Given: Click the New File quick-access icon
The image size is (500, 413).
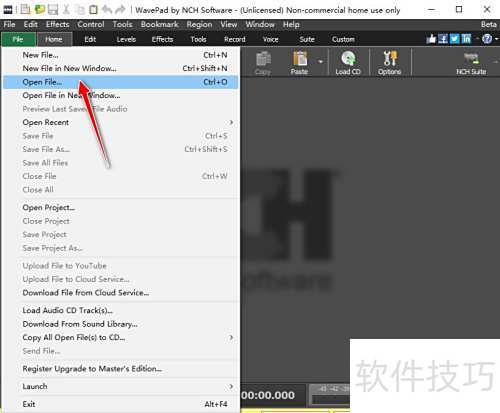Looking at the screenshot, I should pos(25,10).
